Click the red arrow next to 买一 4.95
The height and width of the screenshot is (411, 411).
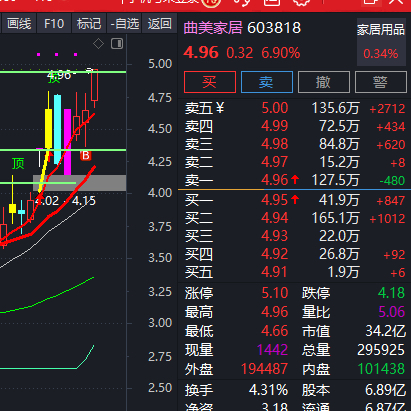[x=295, y=200]
